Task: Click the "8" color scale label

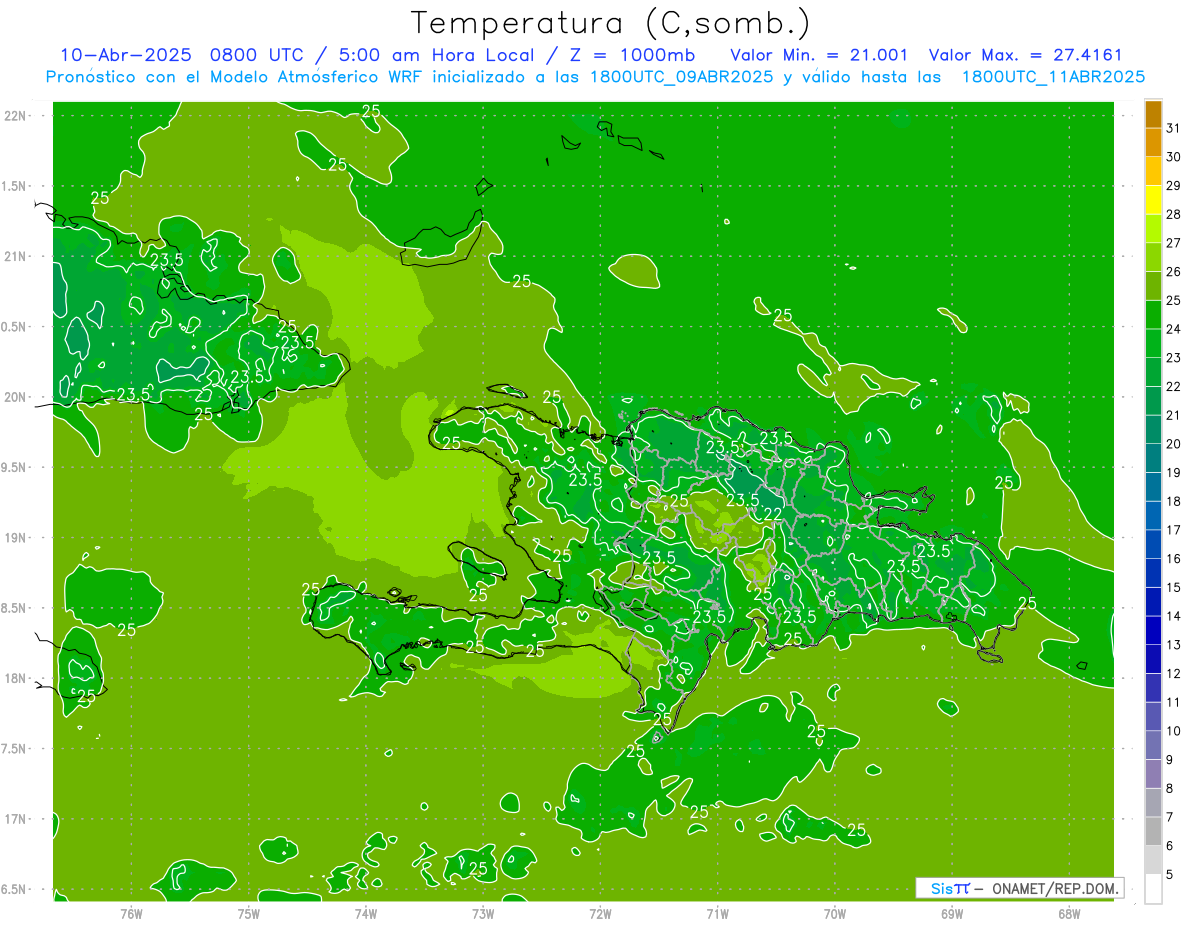Action: click(1170, 788)
